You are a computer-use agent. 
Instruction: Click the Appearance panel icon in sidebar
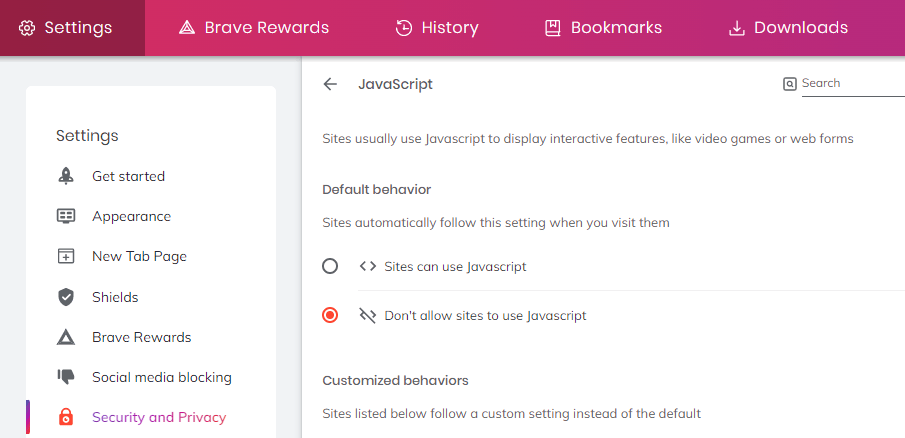66,216
